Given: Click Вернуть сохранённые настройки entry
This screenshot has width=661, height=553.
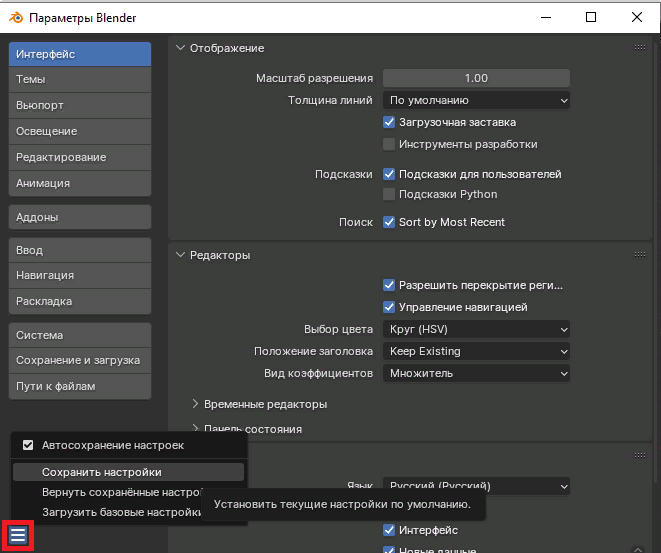Looking at the screenshot, I should 122,492.
